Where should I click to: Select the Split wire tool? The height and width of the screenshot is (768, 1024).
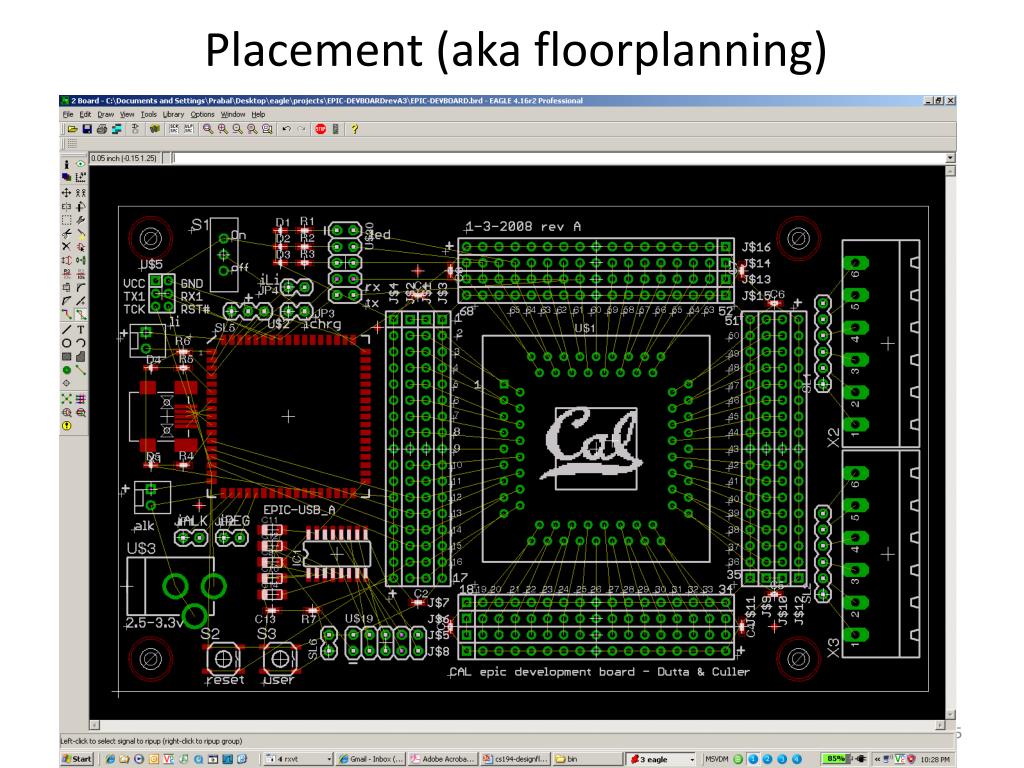coord(67,300)
